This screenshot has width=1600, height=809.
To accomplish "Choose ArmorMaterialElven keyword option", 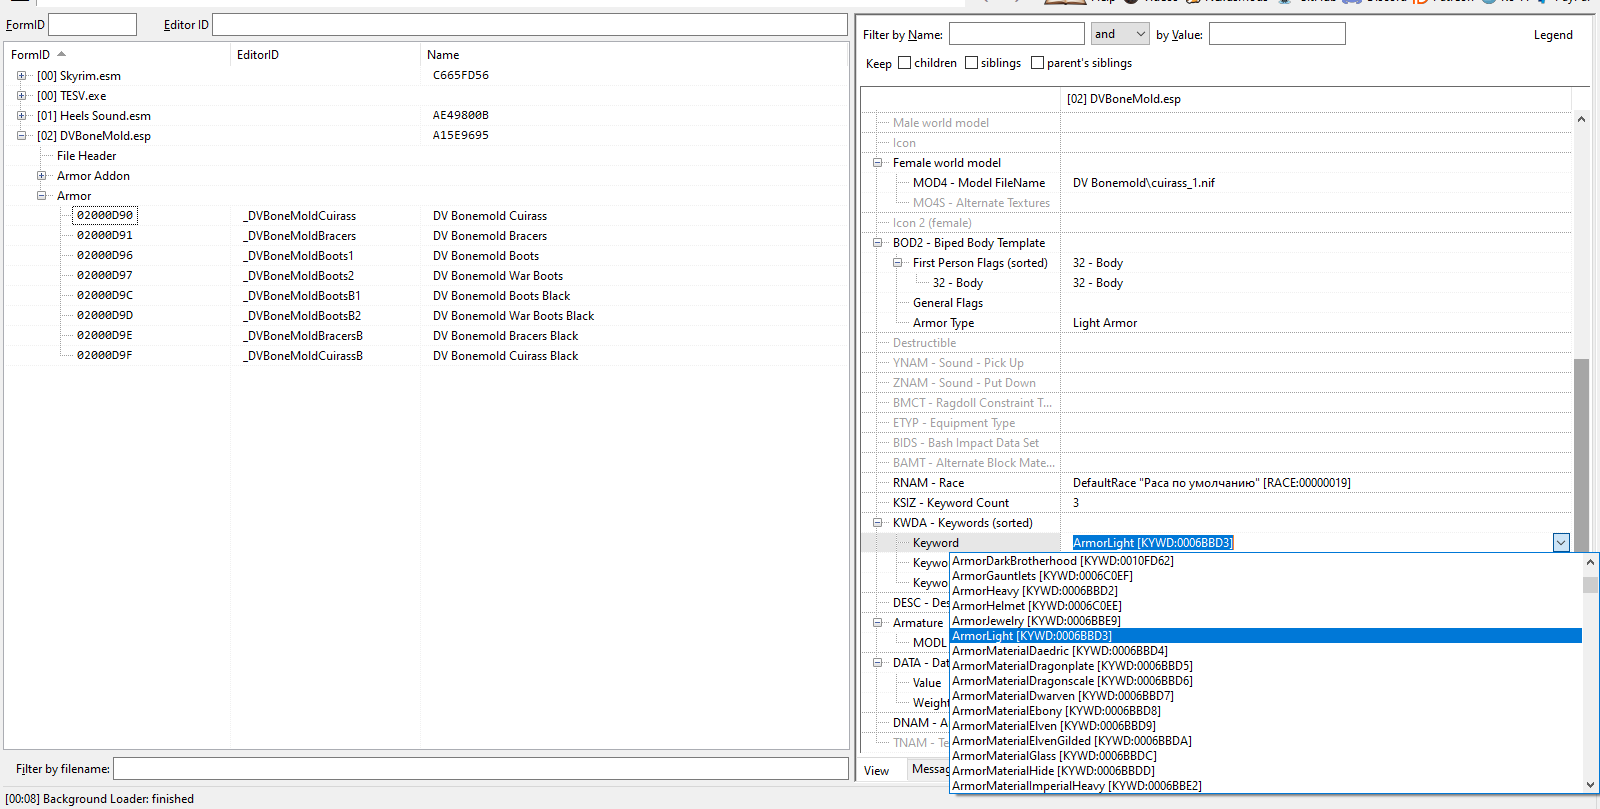I will pyautogui.click(x=1054, y=726).
